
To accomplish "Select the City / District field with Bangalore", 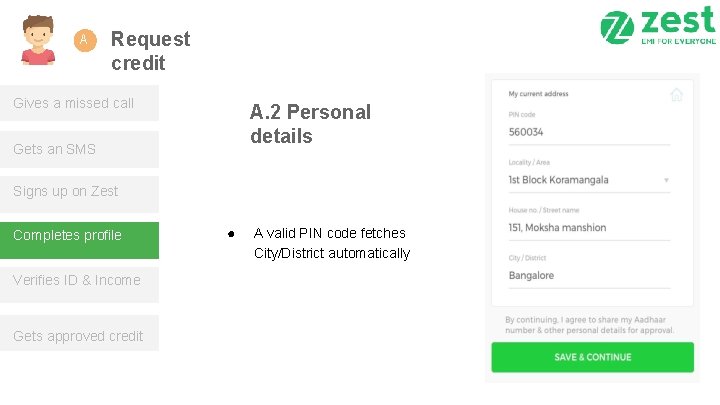I will (587, 275).
